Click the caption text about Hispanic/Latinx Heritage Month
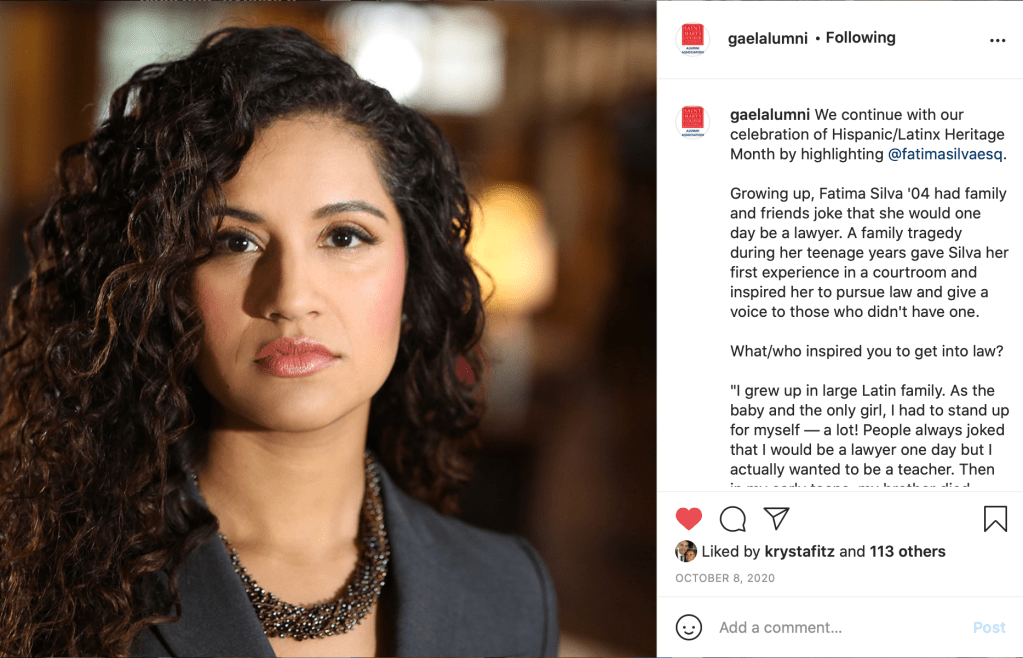Screen dimensions: 1023x658 tap(869, 134)
